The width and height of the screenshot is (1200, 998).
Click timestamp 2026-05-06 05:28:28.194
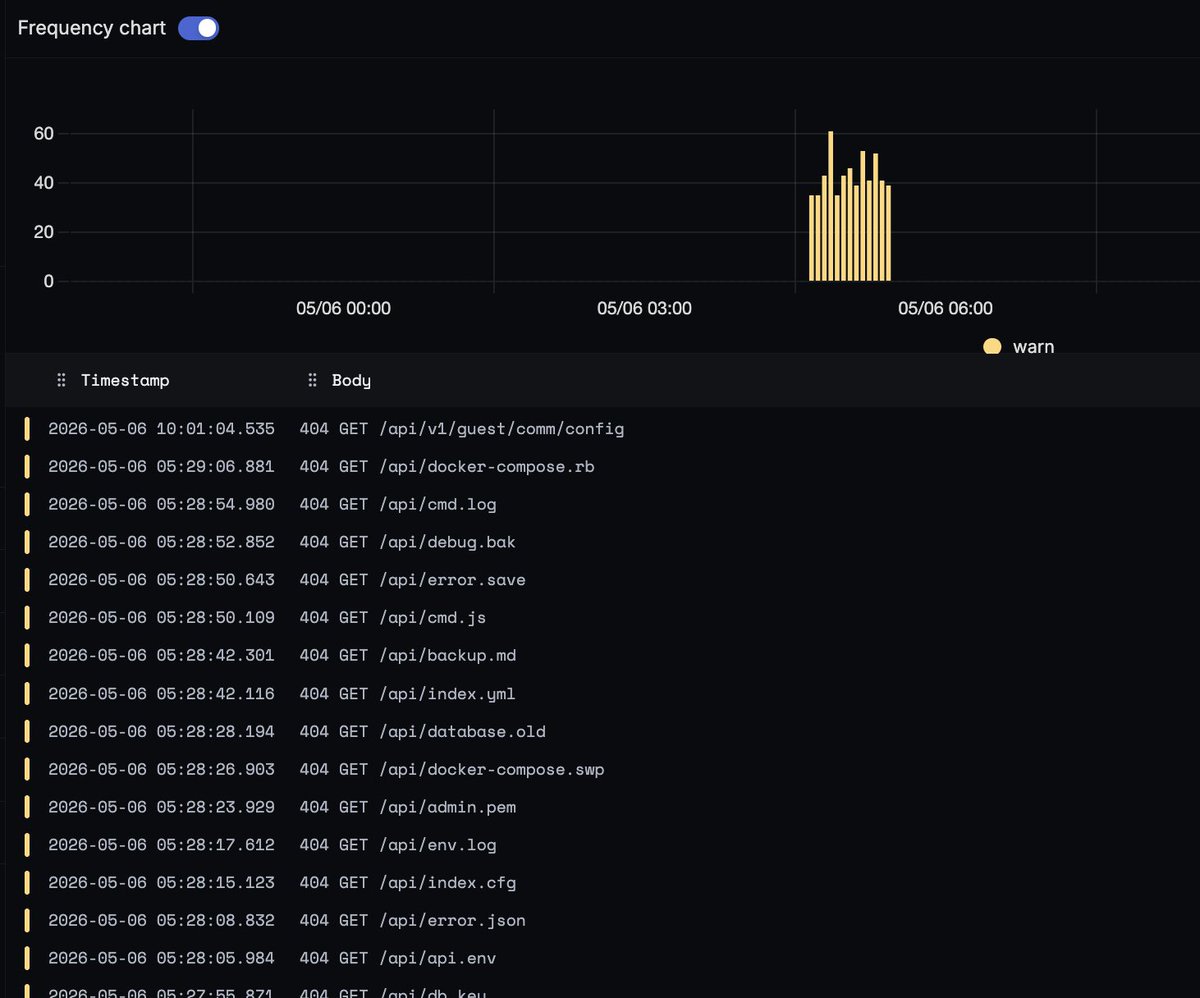point(161,732)
